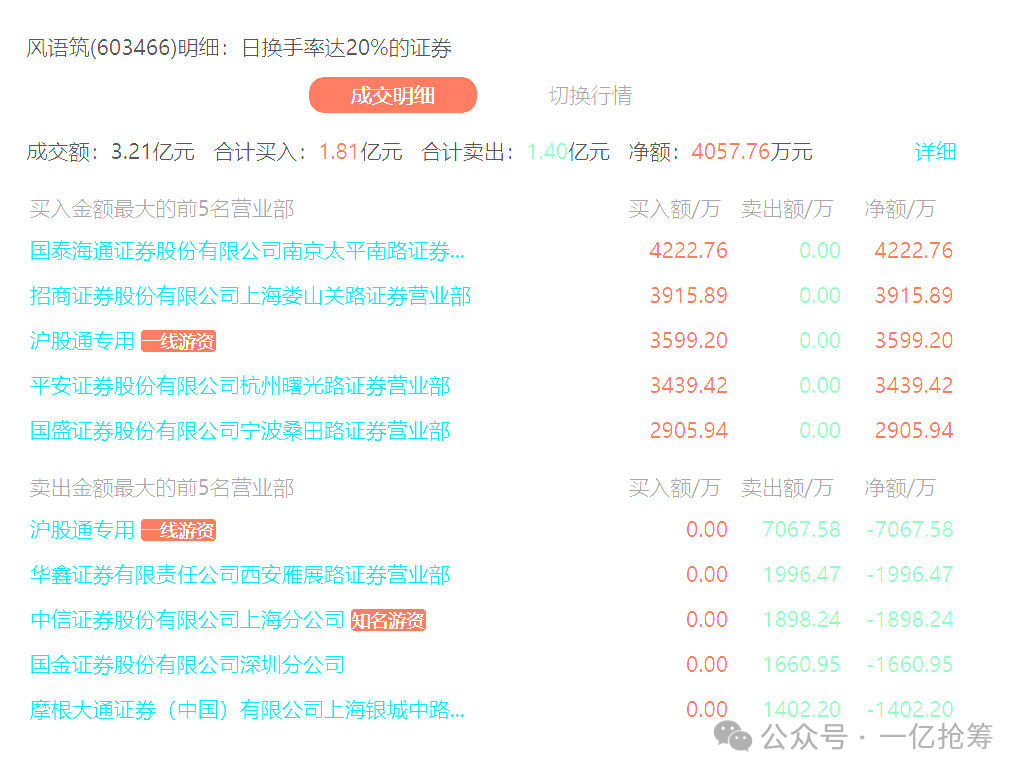Open 招商证券 上海娄山关路 branch link

pos(251,296)
